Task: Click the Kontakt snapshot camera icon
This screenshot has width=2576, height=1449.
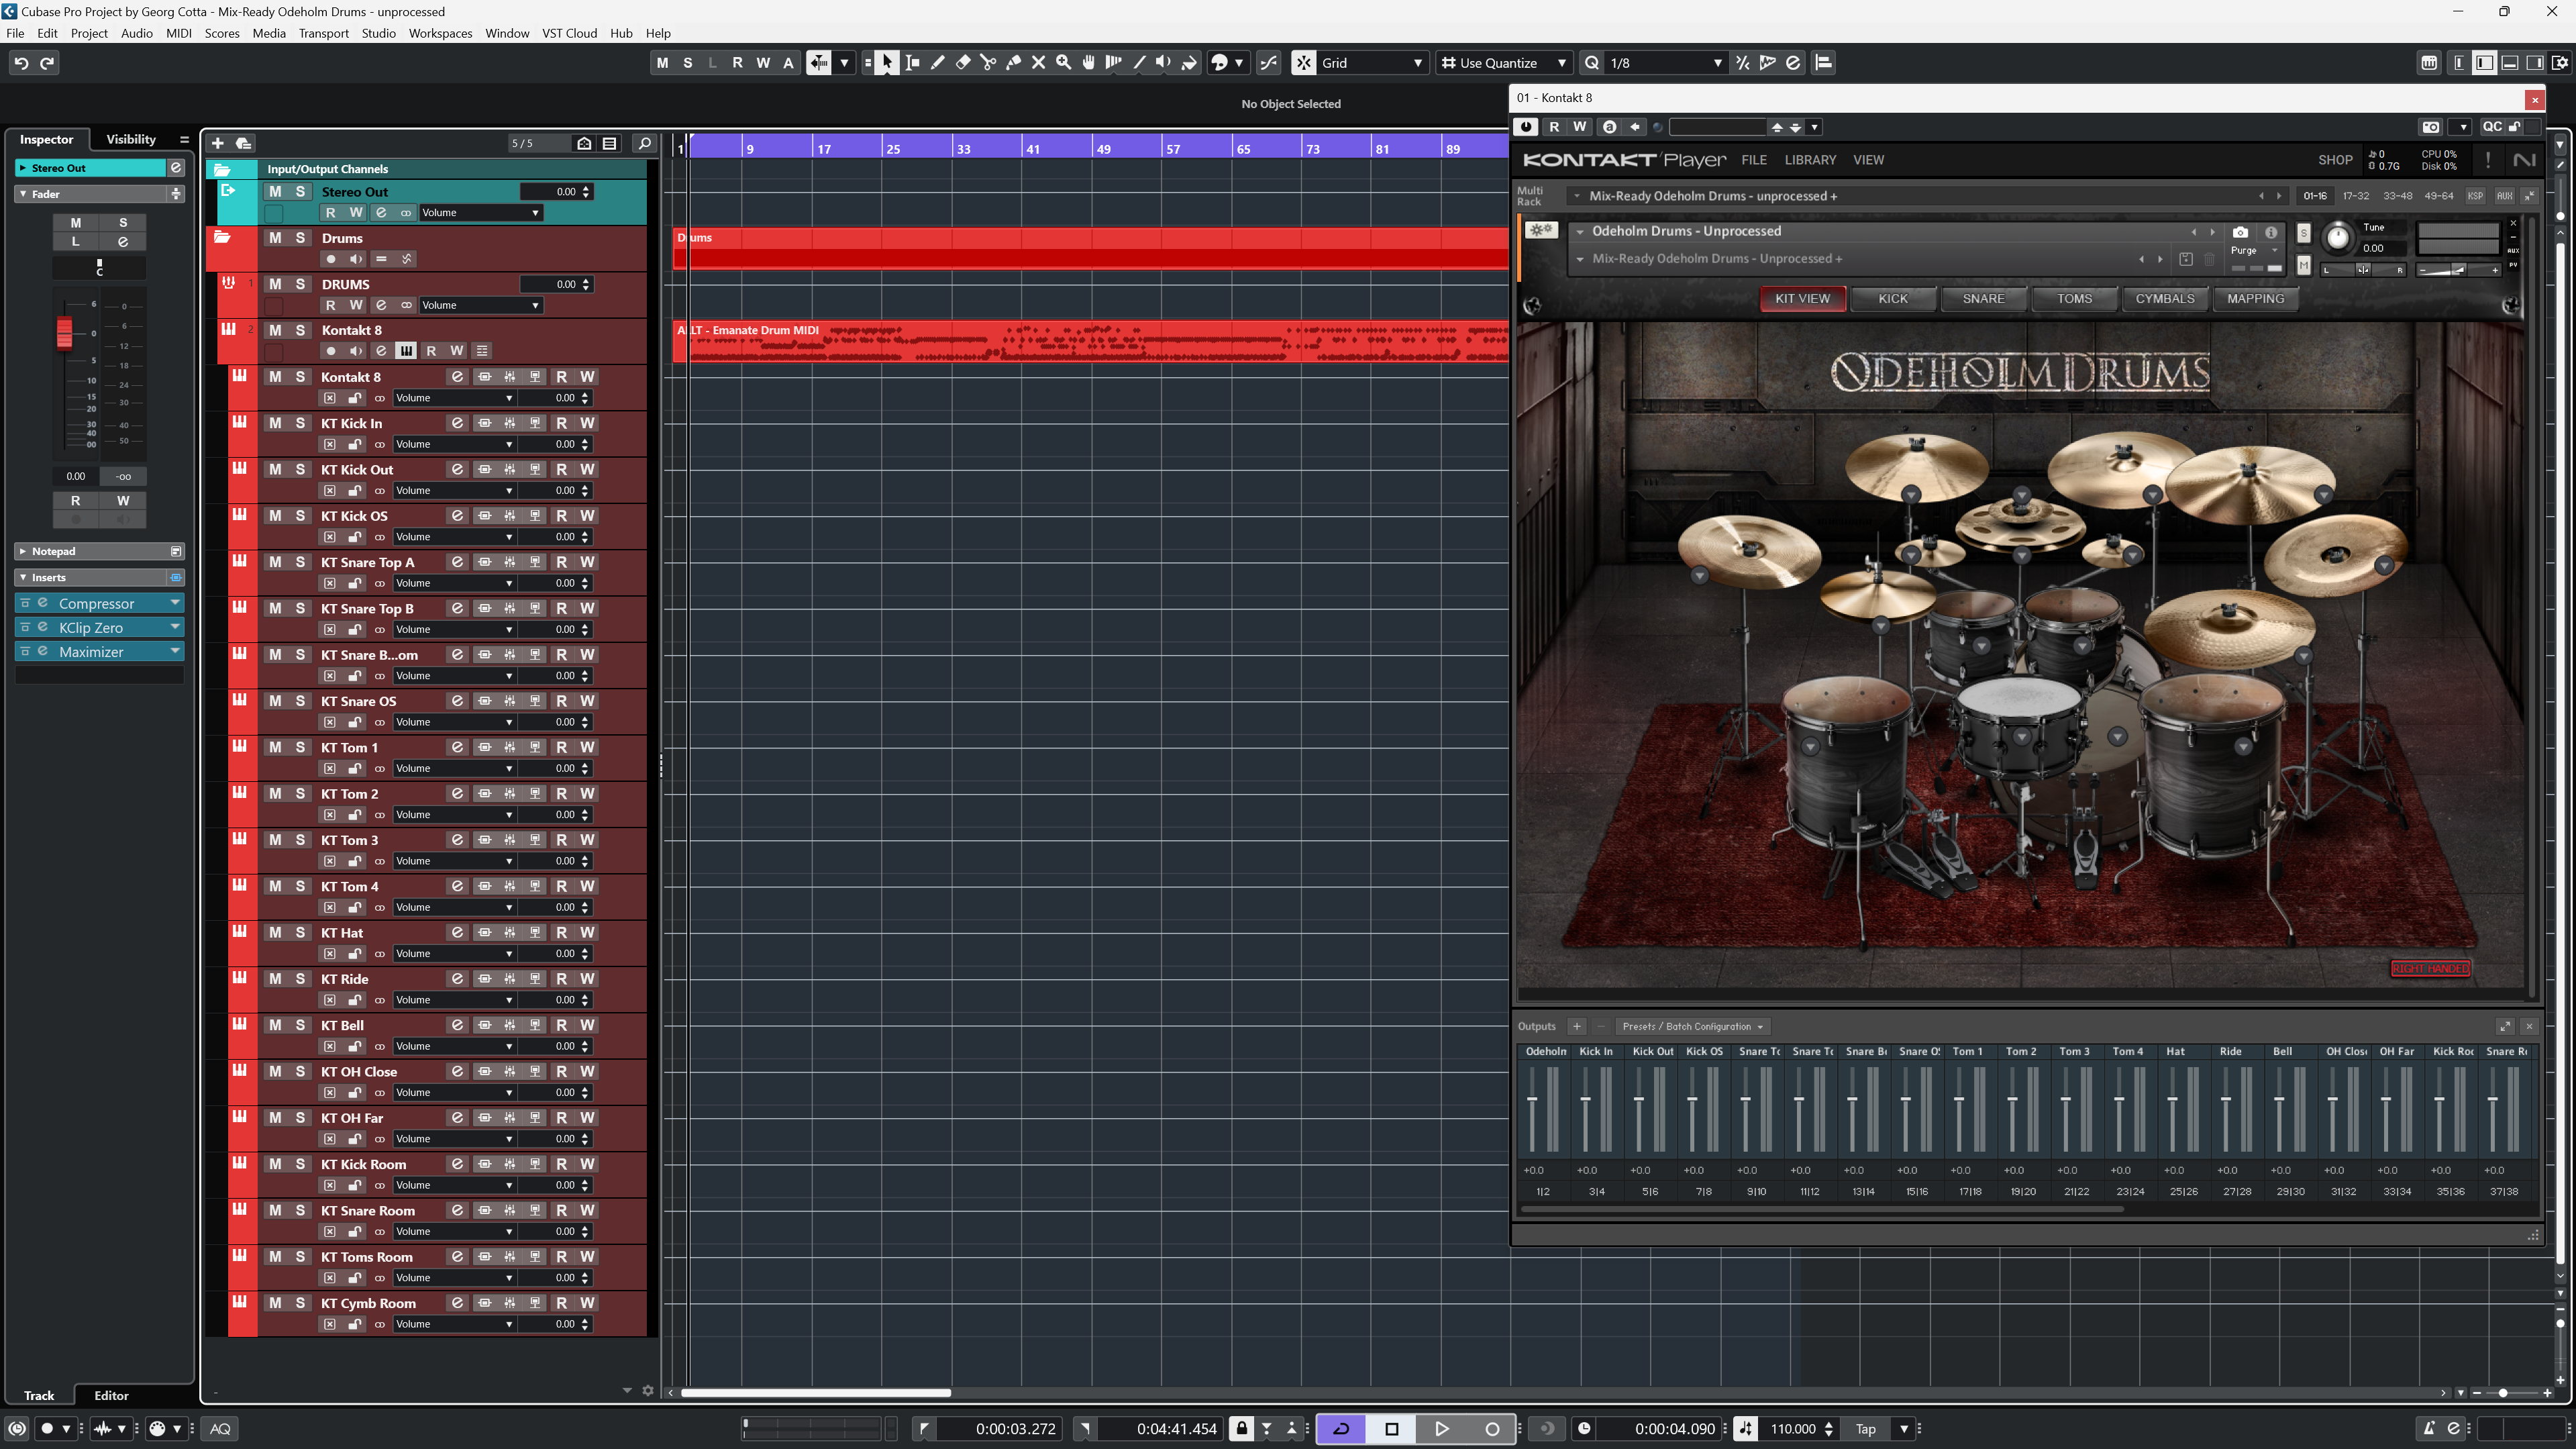Action: pos(2240,232)
